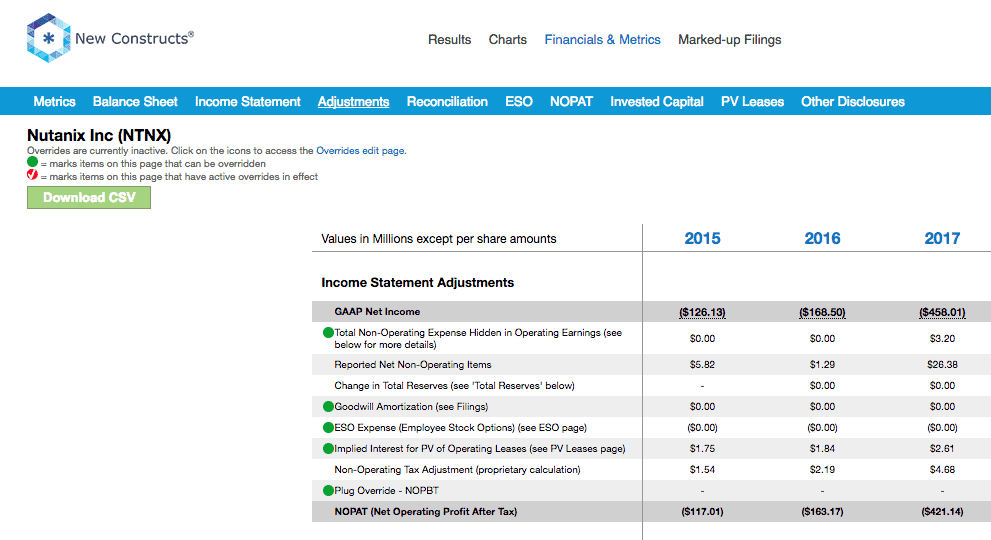The image size is (991, 540).
Task: Click the $2.19 Tax Adjustment value
Action: (822, 470)
